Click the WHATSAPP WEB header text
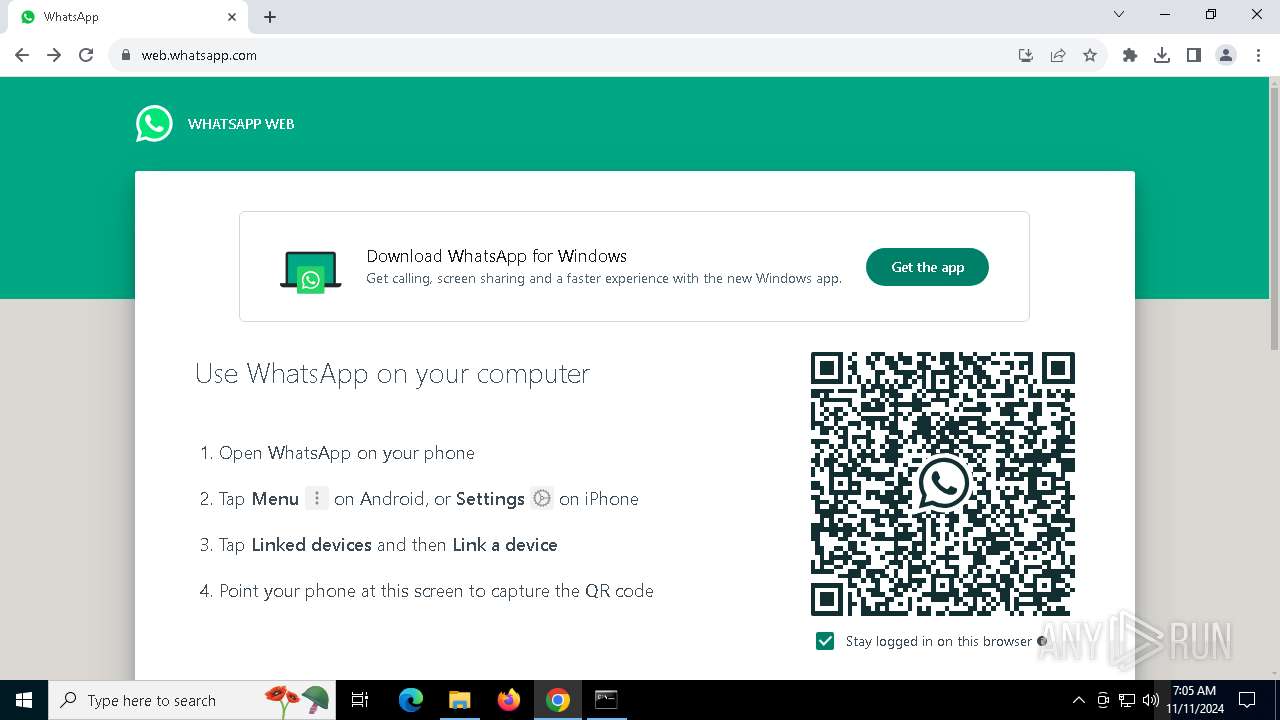Image resolution: width=1280 pixels, height=720 pixels. click(x=241, y=124)
